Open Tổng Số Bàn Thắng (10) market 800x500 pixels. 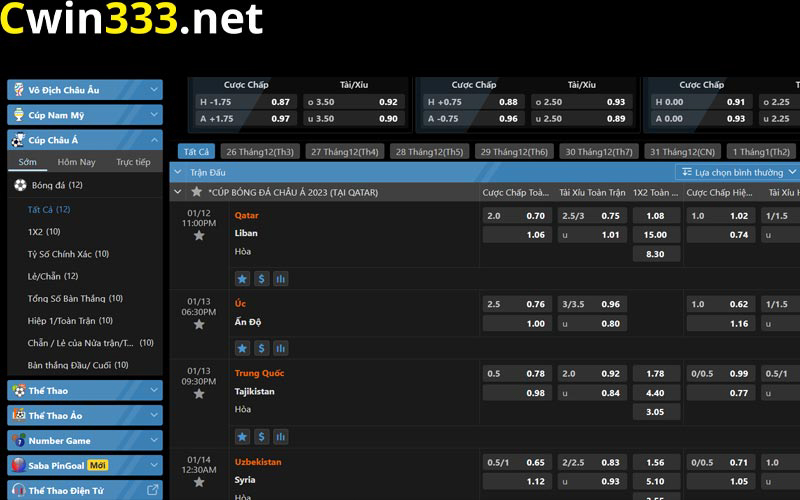pos(75,298)
